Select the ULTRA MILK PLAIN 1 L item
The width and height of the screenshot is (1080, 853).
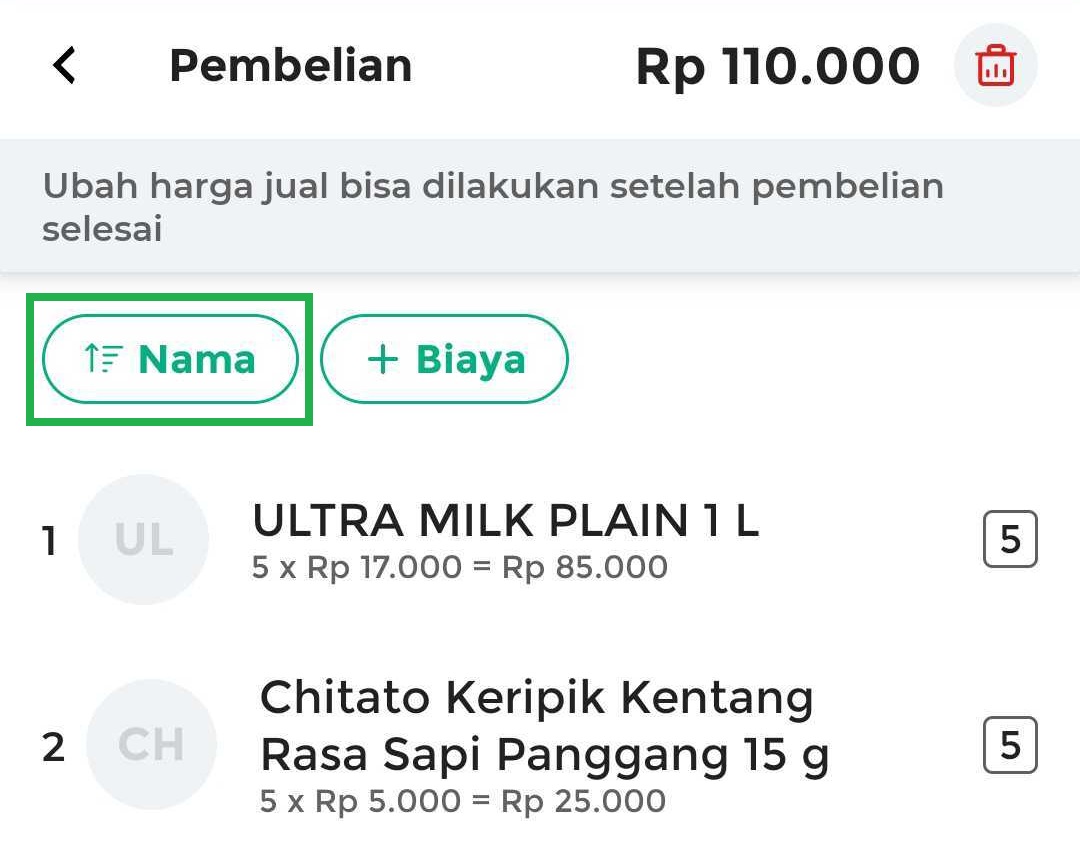tap(505, 521)
